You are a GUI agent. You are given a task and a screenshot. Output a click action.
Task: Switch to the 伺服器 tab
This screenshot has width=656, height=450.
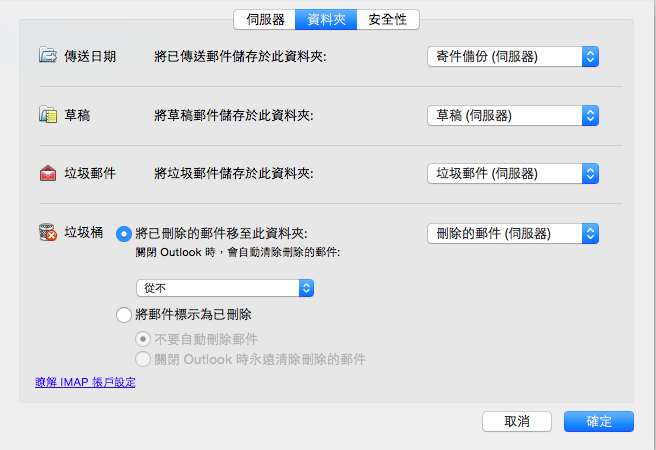[x=265, y=19]
